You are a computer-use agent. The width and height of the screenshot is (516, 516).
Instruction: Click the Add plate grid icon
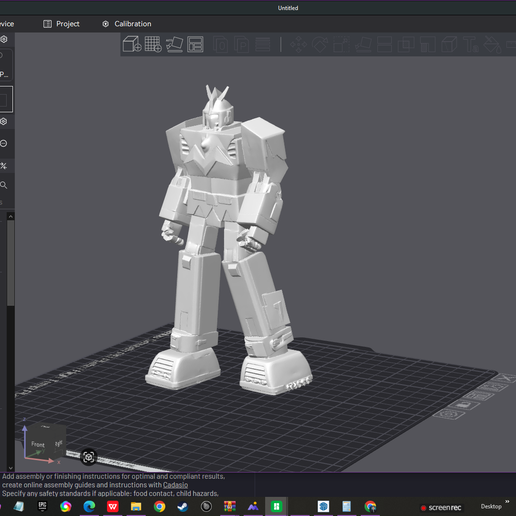pos(153,44)
